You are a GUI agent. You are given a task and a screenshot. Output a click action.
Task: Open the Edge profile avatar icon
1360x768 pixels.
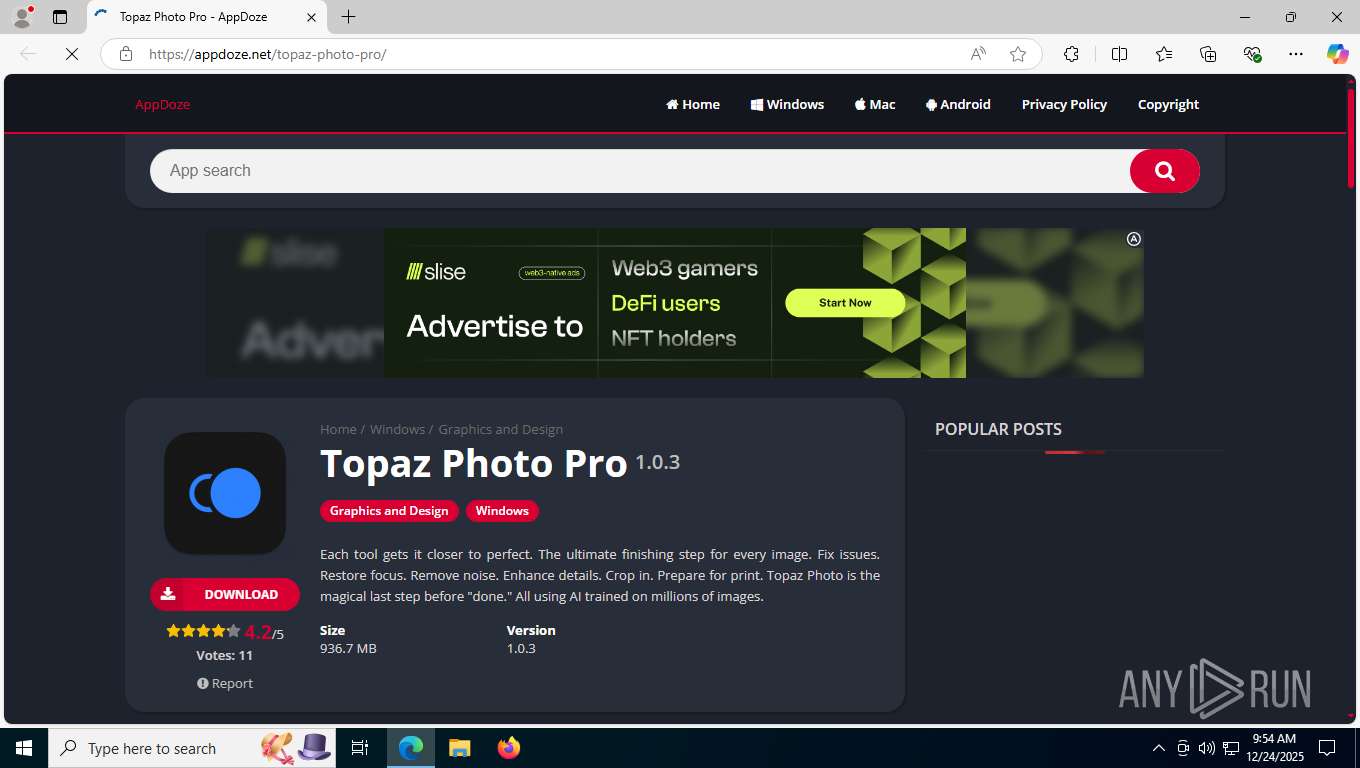pyautogui.click(x=22, y=17)
